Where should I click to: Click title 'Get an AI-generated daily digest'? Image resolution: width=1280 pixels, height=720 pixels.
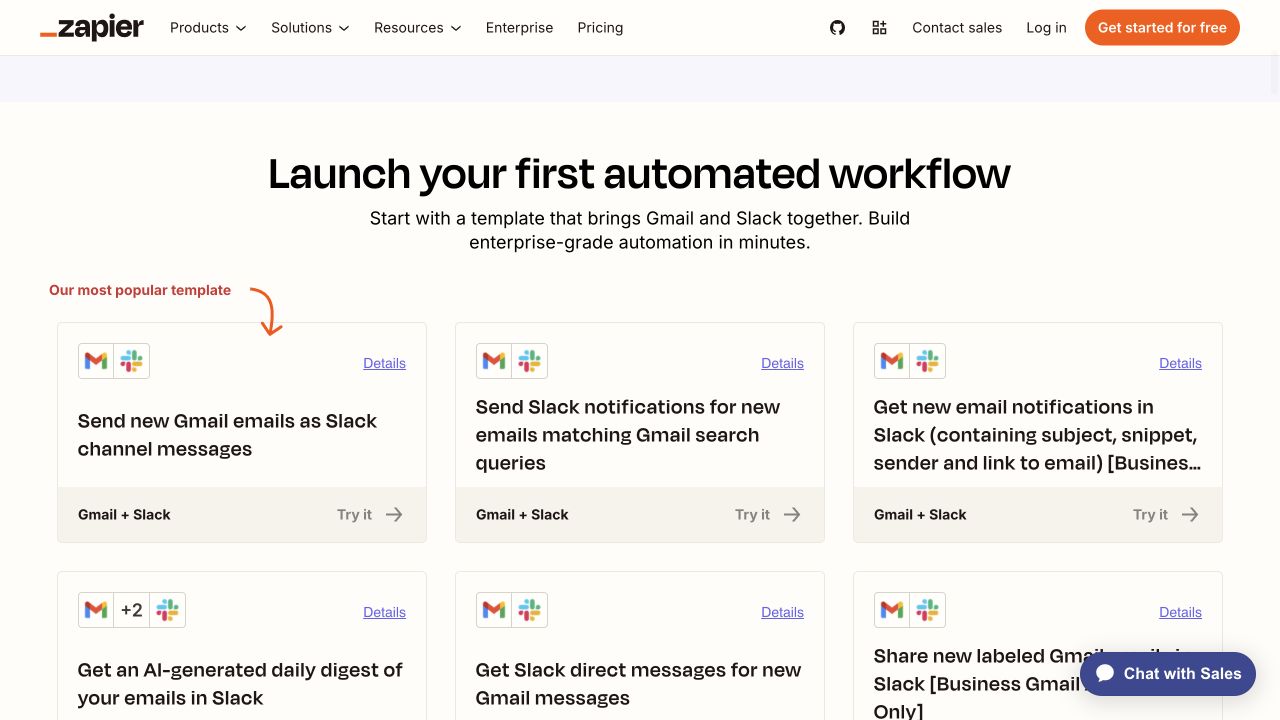coord(240,684)
